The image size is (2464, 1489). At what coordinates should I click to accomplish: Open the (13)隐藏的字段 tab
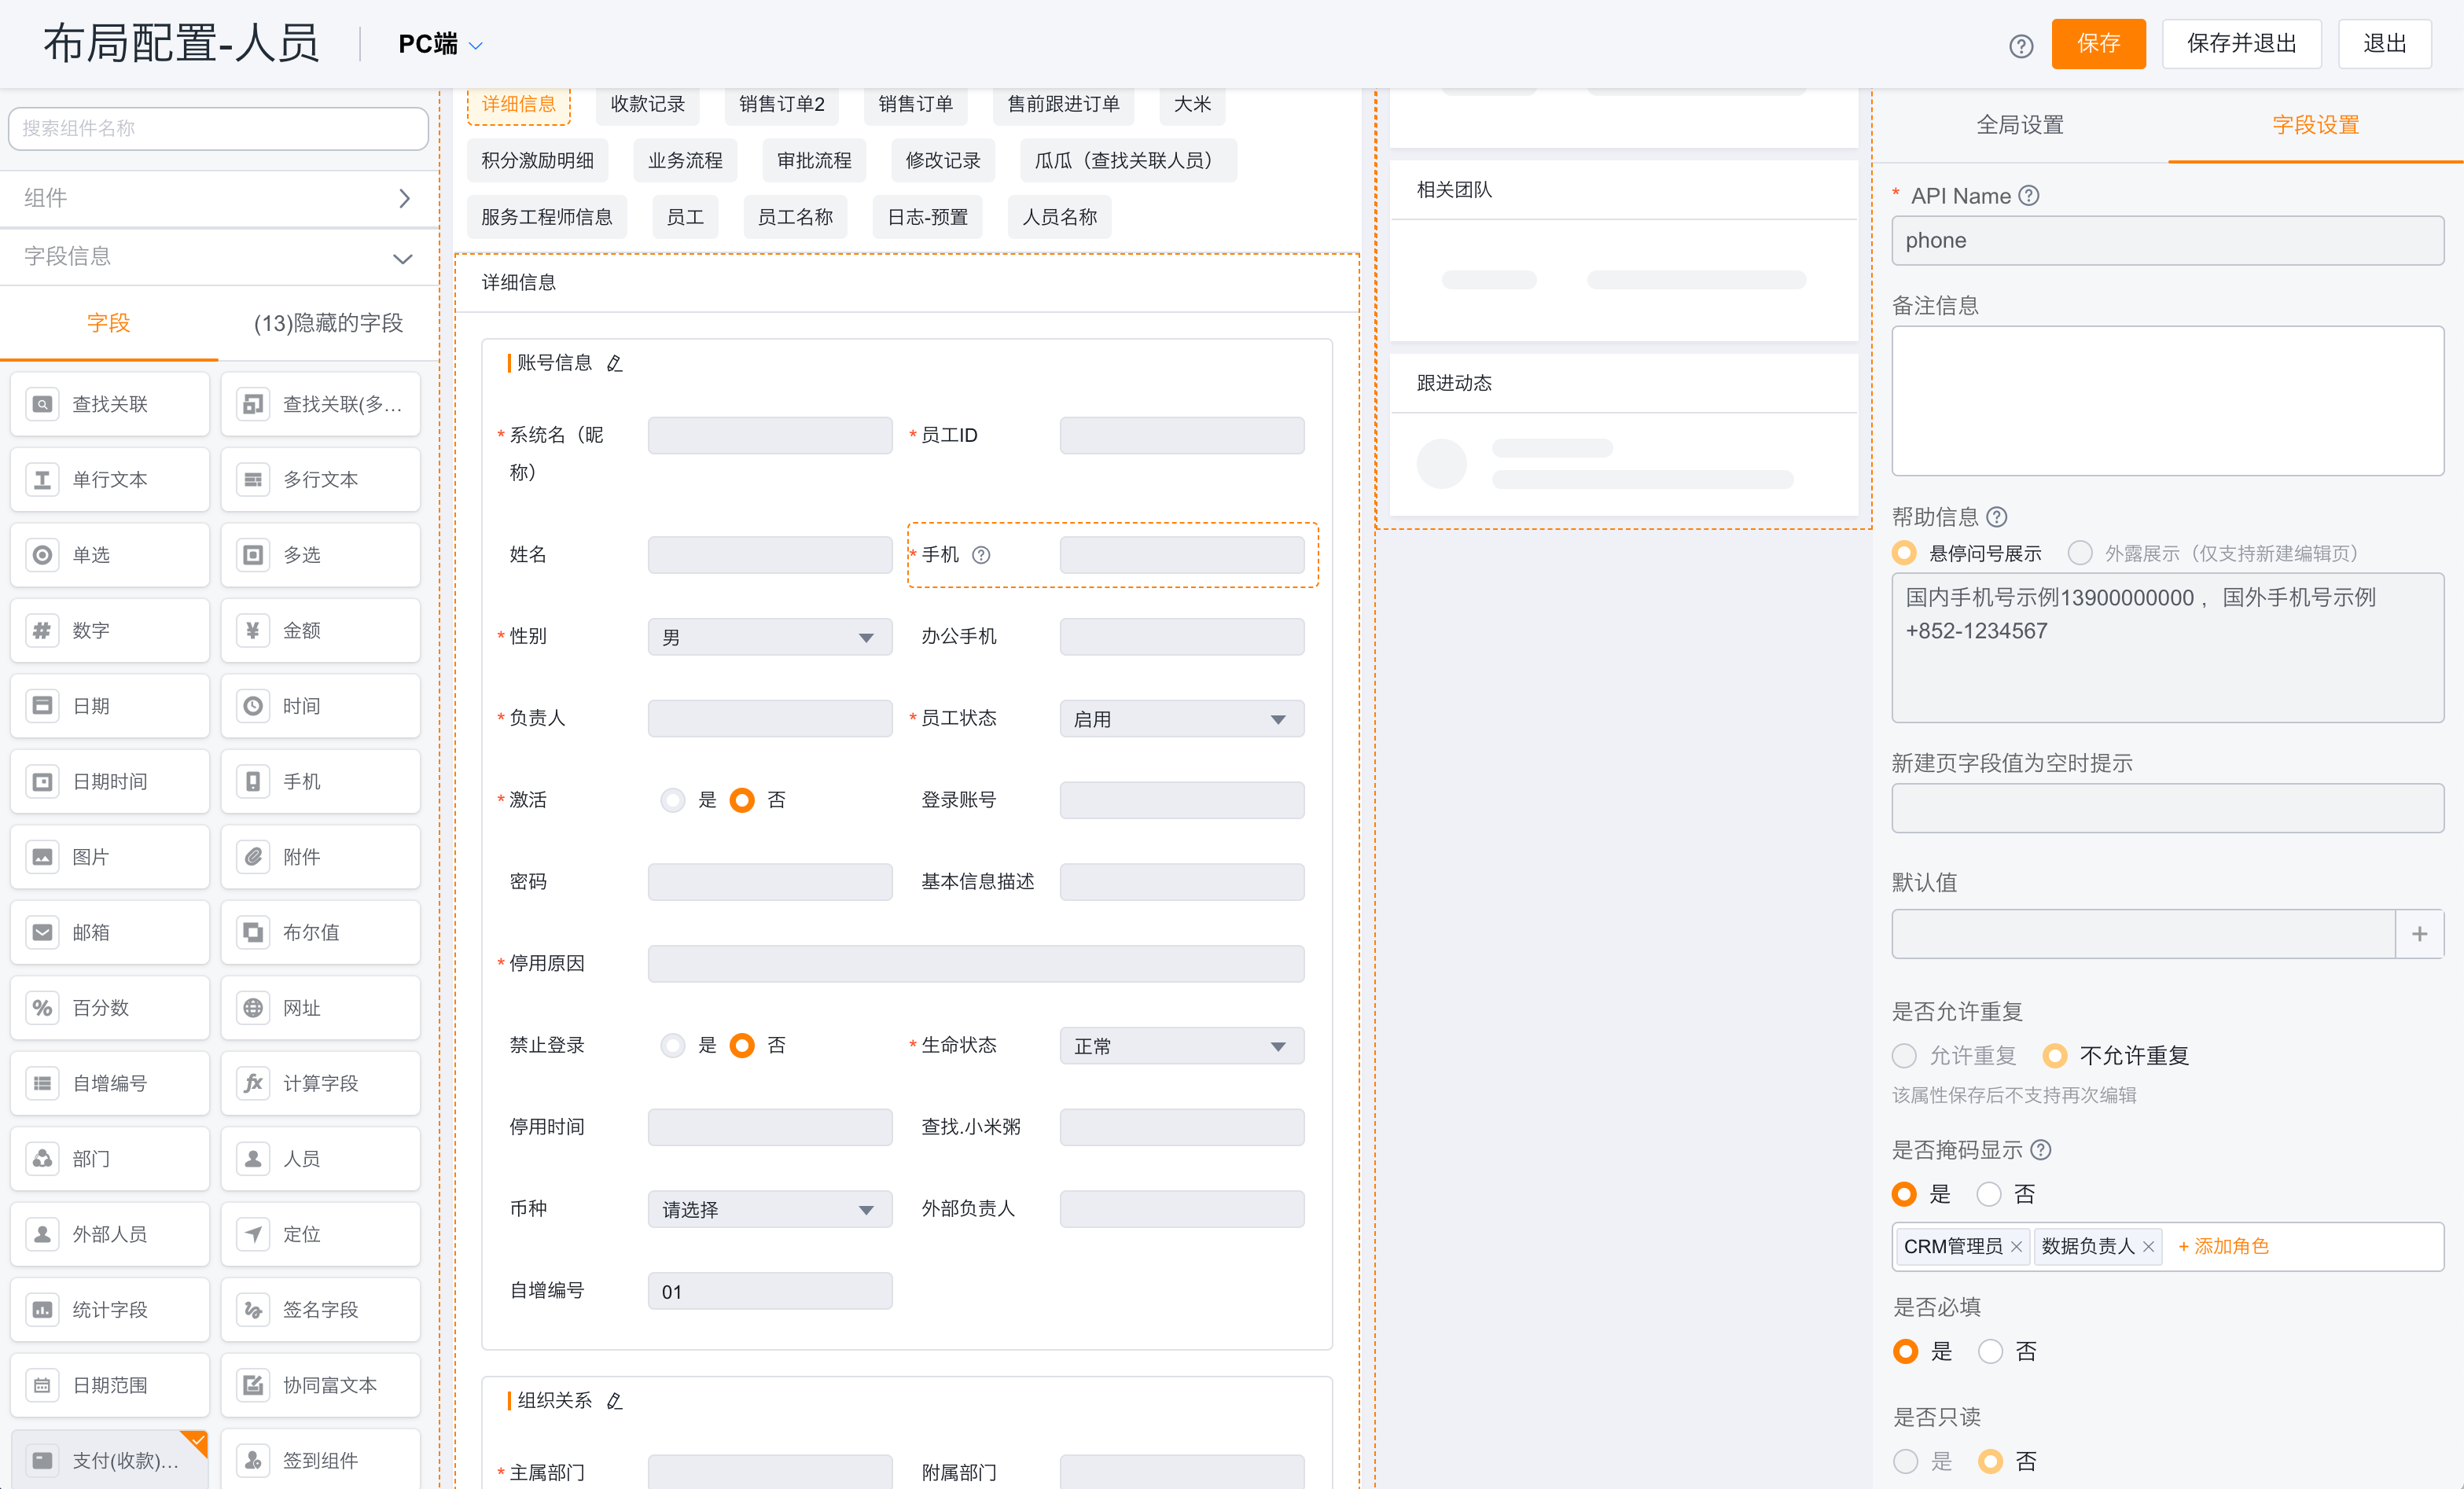327,323
